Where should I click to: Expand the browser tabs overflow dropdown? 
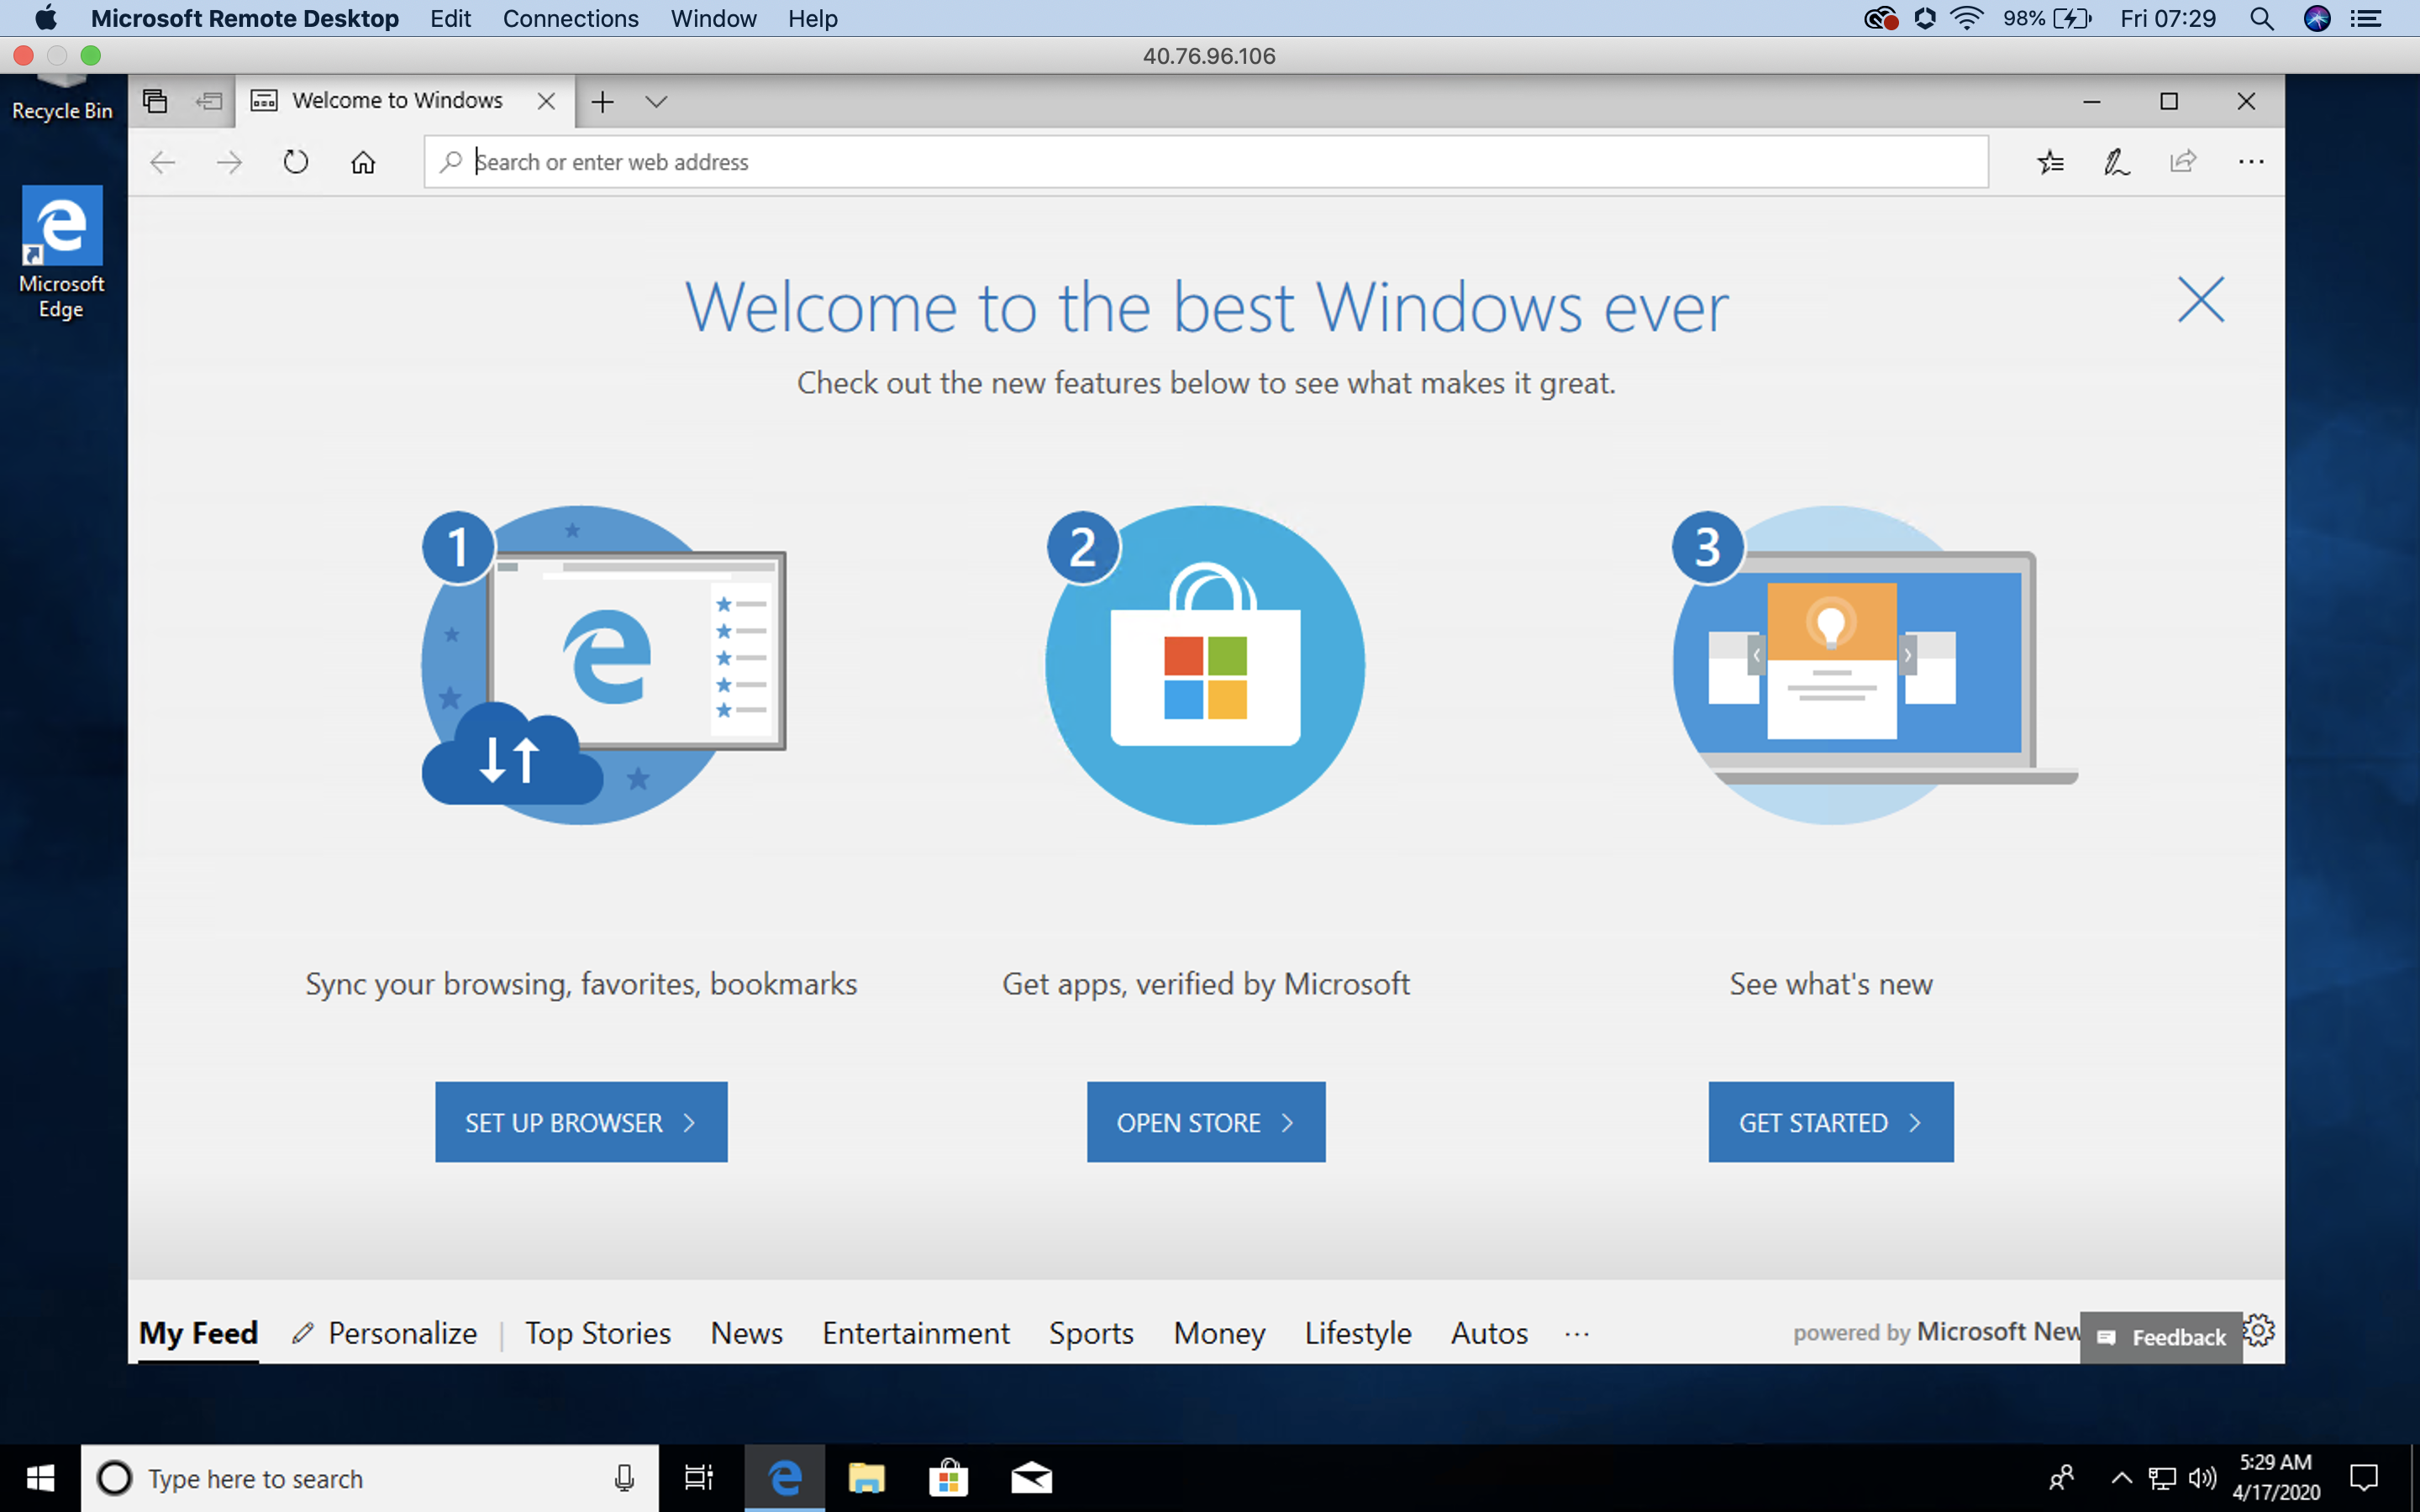tap(657, 99)
